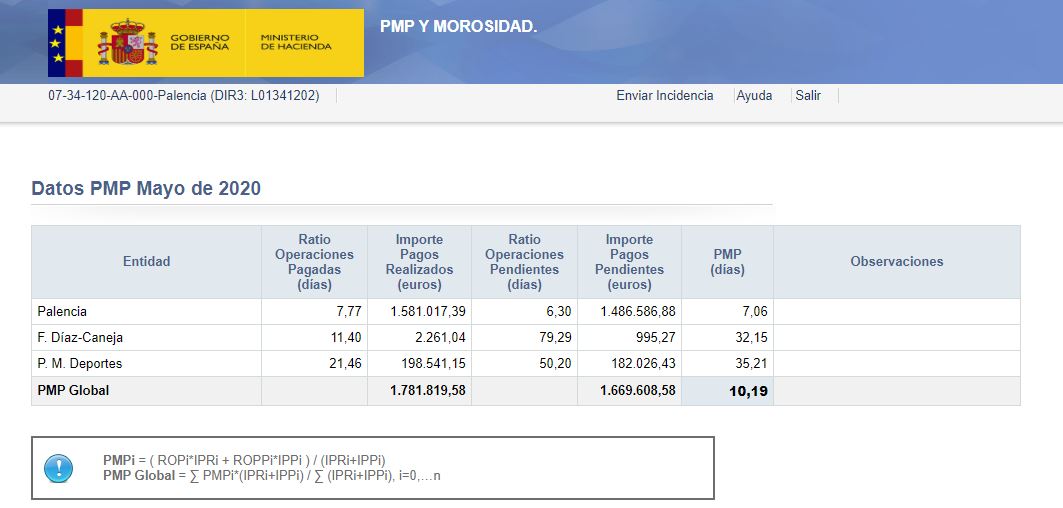Open the Ayuda help link
Image resolution: width=1063 pixels, height=508 pixels.
click(754, 96)
